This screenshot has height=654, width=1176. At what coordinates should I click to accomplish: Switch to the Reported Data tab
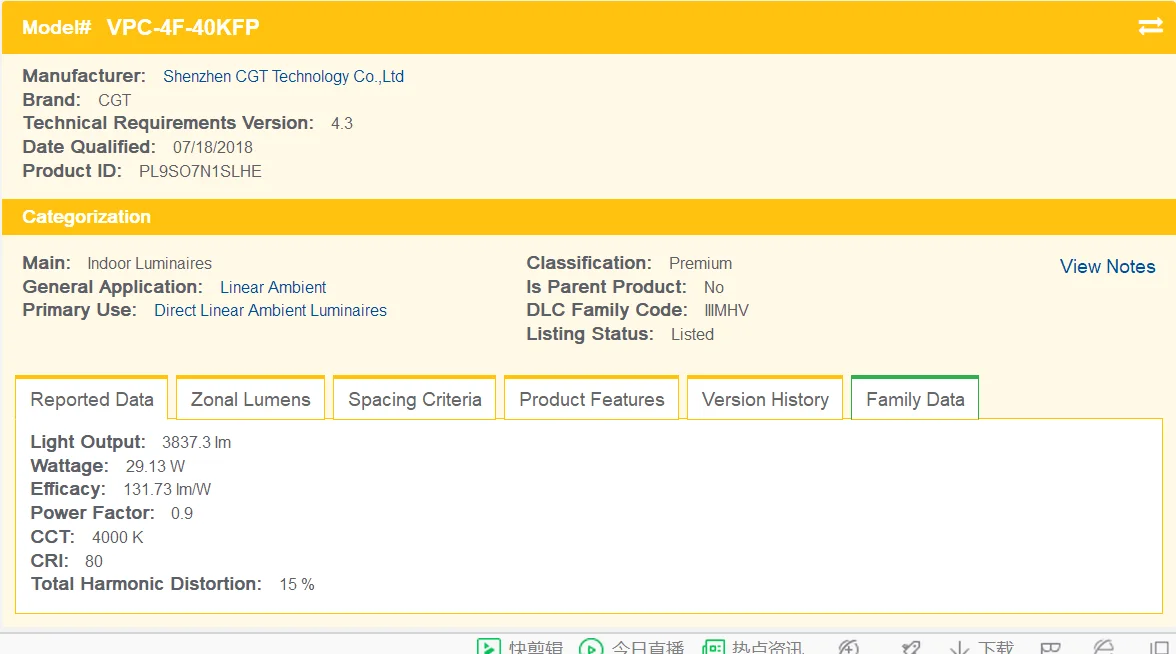92,400
